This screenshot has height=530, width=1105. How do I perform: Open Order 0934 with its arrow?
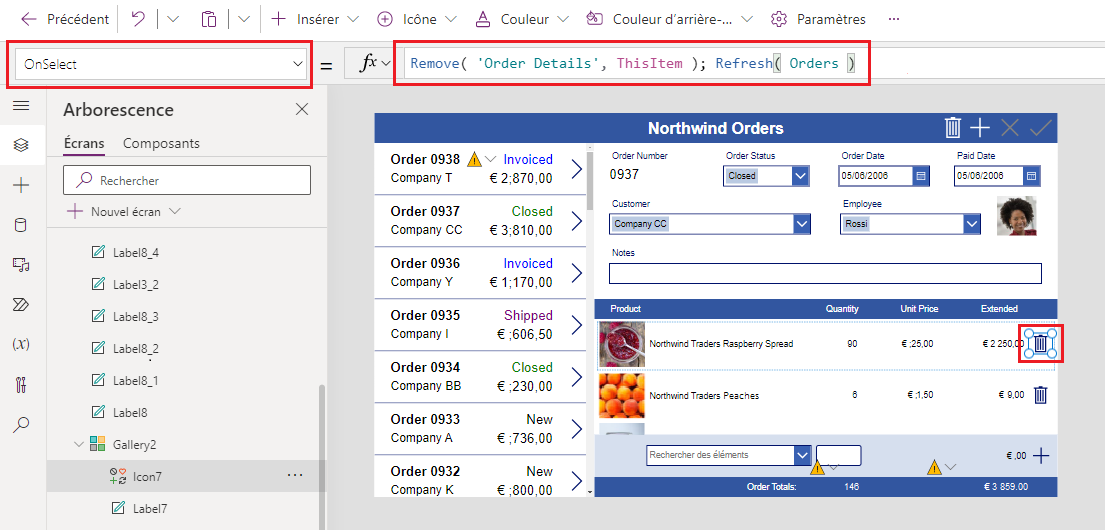576,376
